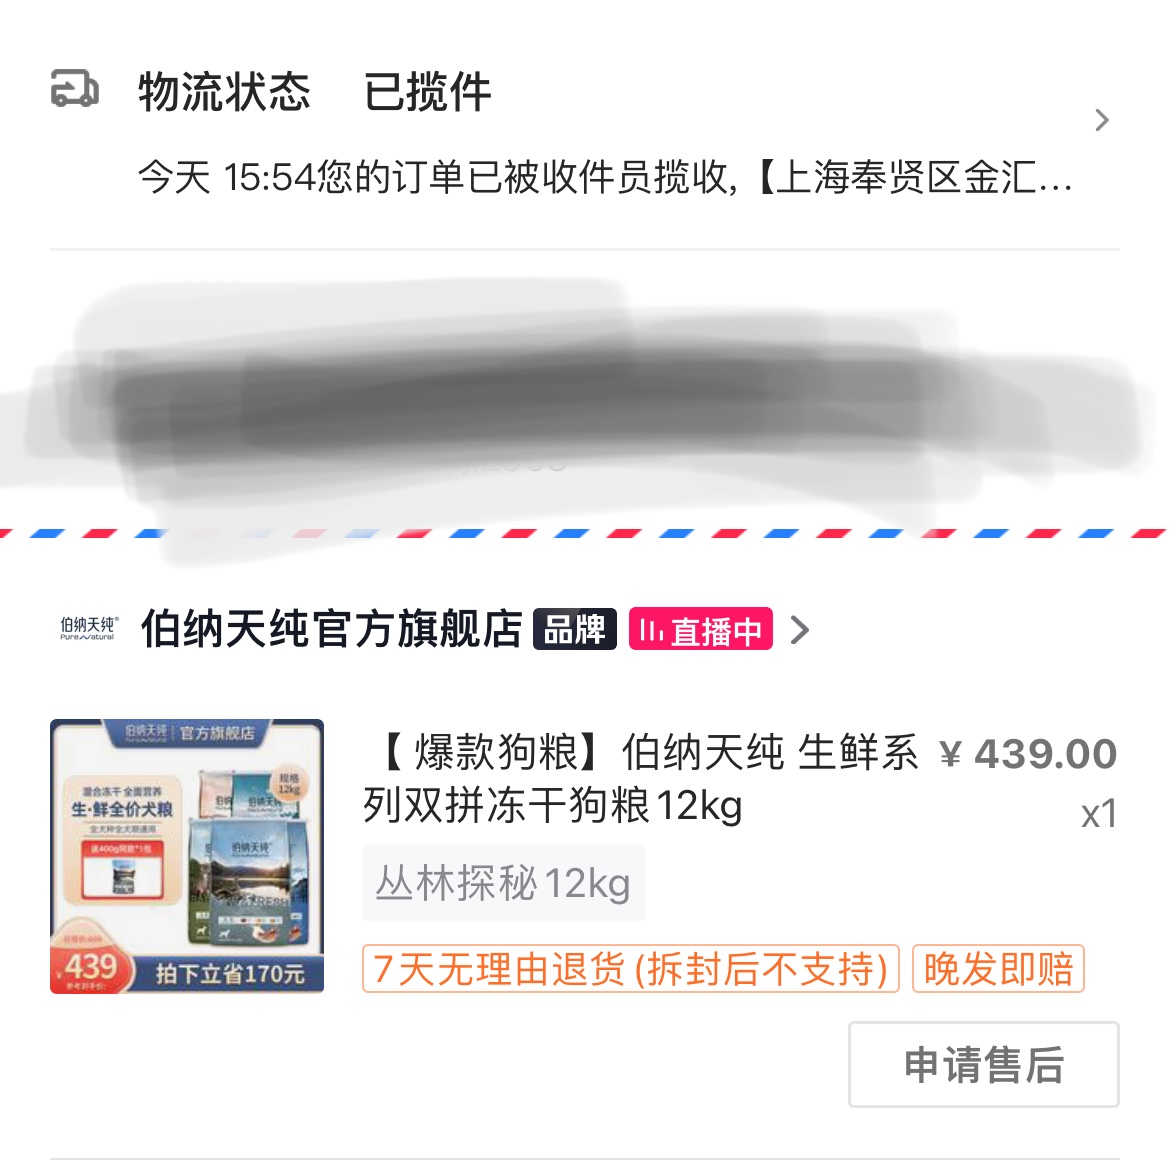This screenshot has height=1174, width=1170.
Task: Expand store page with chevron arrow
Action: point(799,630)
